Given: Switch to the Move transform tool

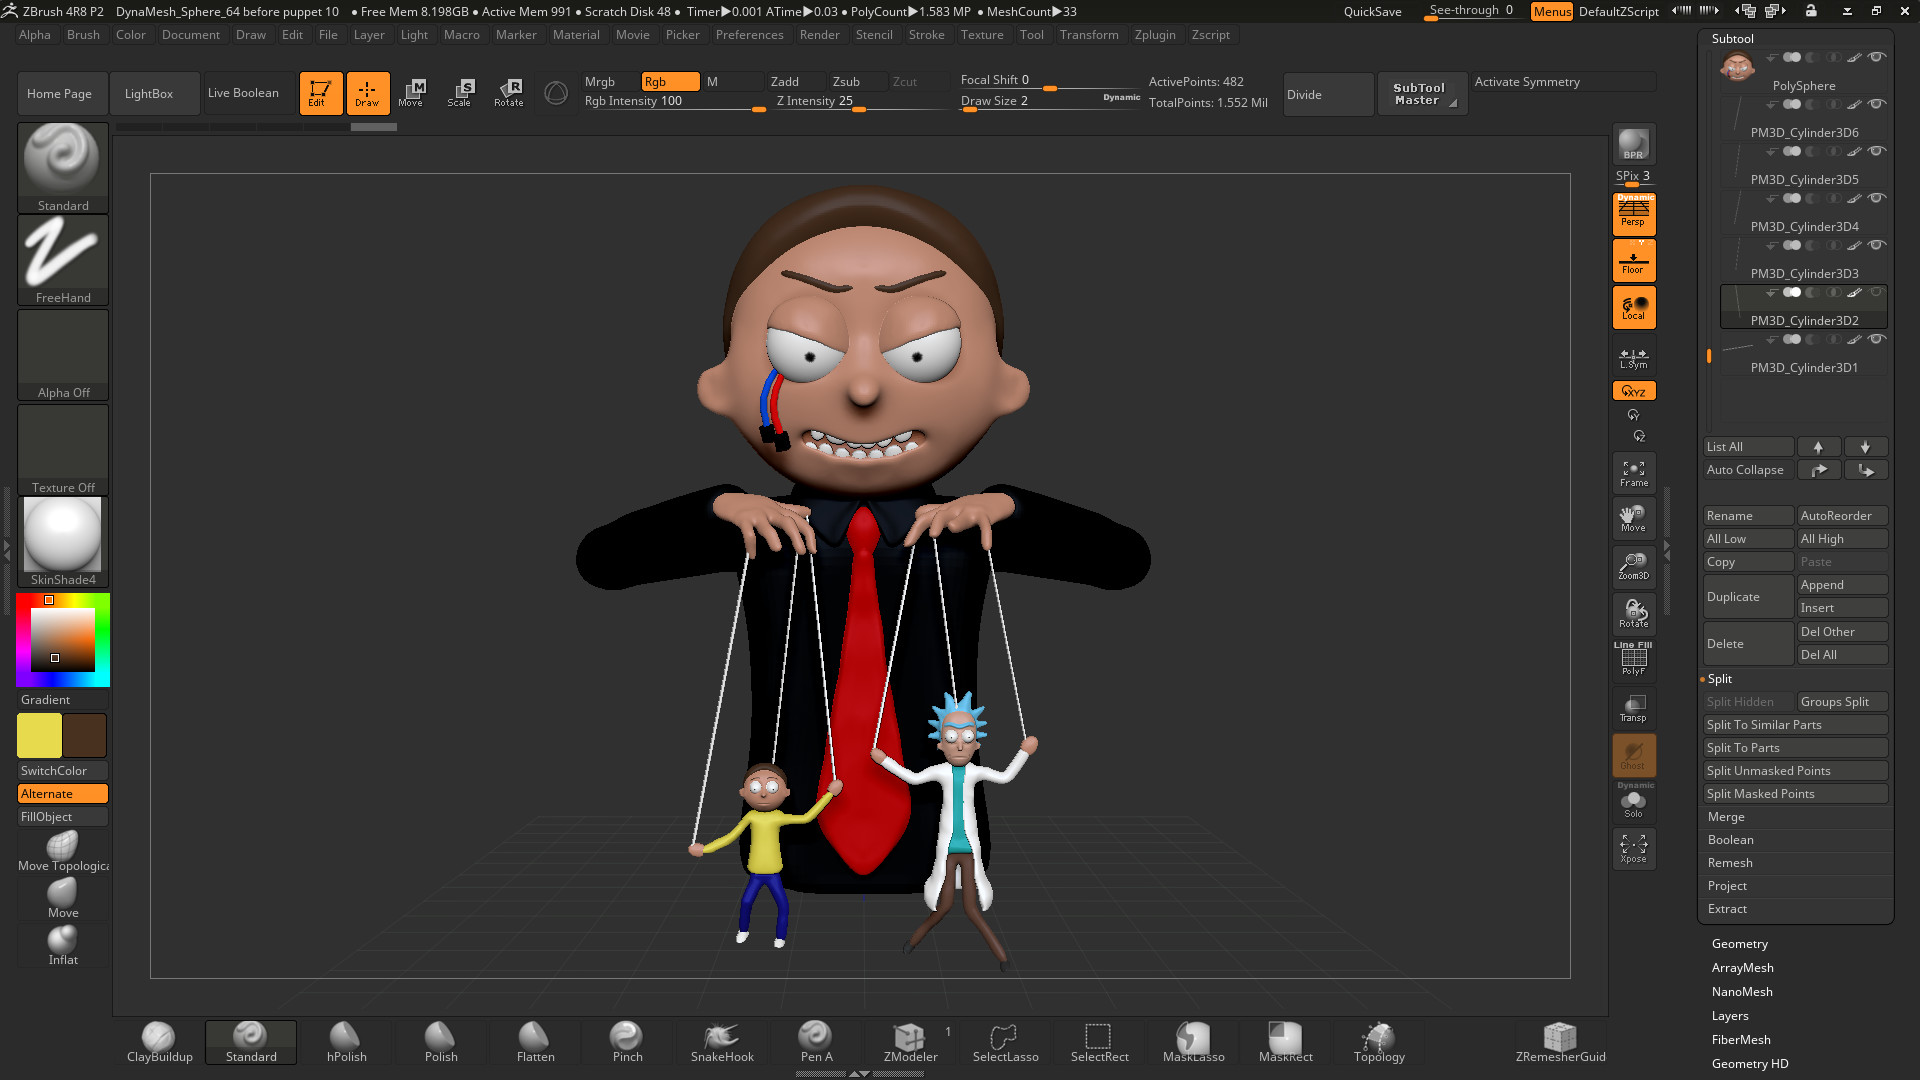Looking at the screenshot, I should coord(412,93).
